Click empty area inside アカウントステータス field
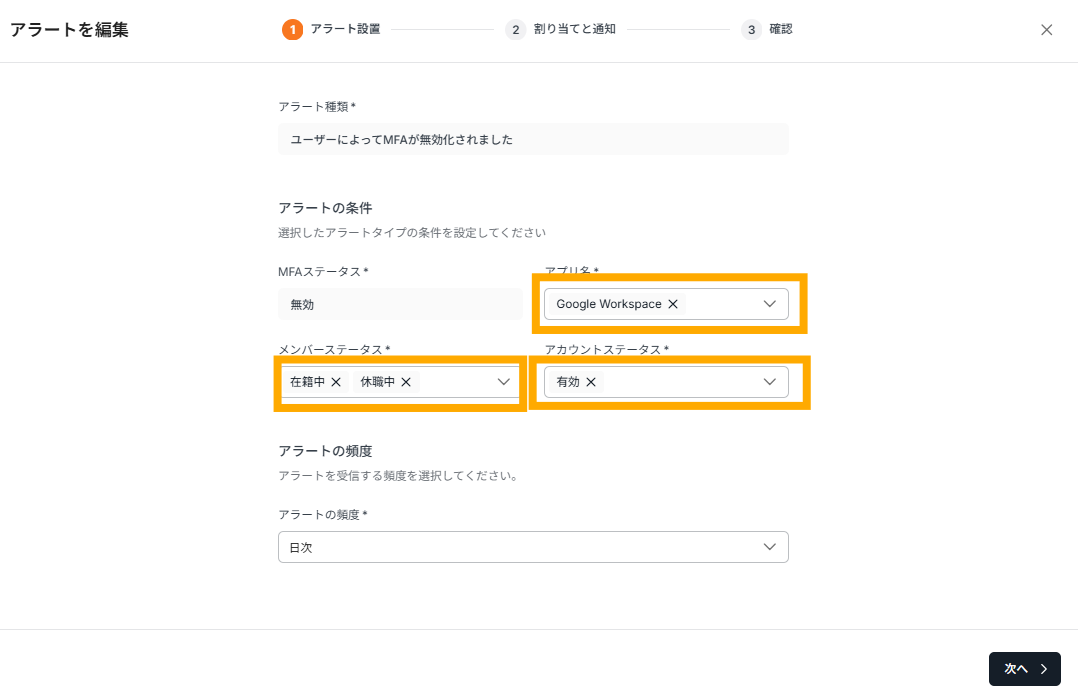 point(680,382)
